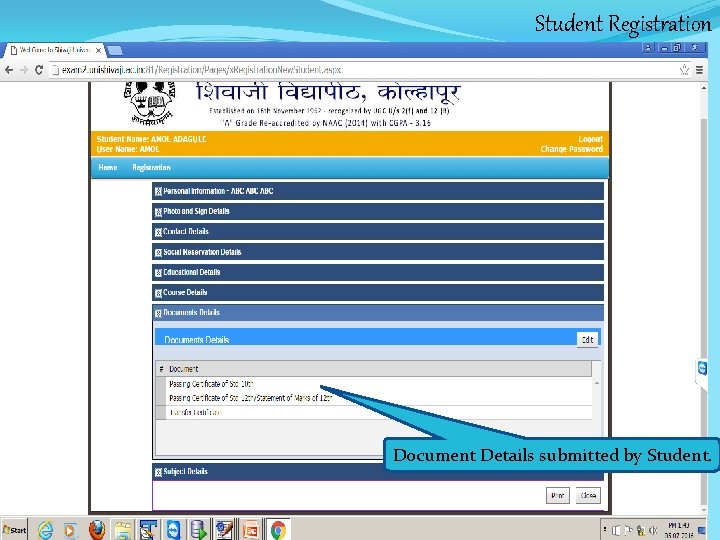Open the database server taskbar icon
Image resolution: width=720 pixels, height=540 pixels.
(198, 530)
